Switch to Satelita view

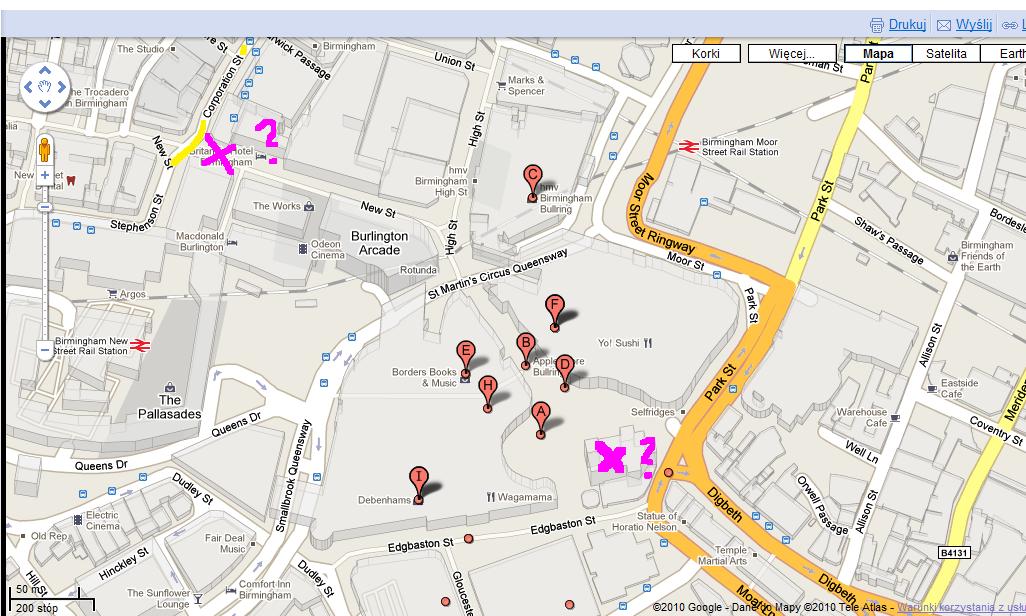click(x=946, y=54)
